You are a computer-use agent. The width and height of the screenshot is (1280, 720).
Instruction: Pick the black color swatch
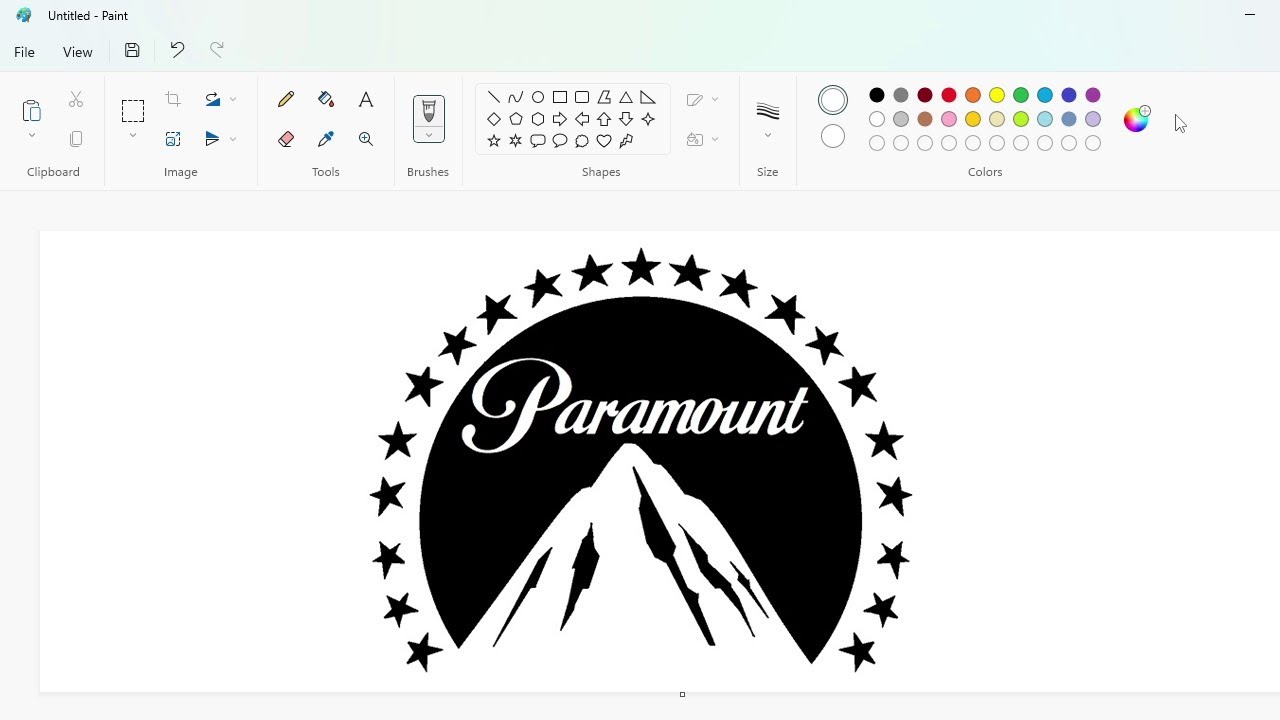coord(877,95)
